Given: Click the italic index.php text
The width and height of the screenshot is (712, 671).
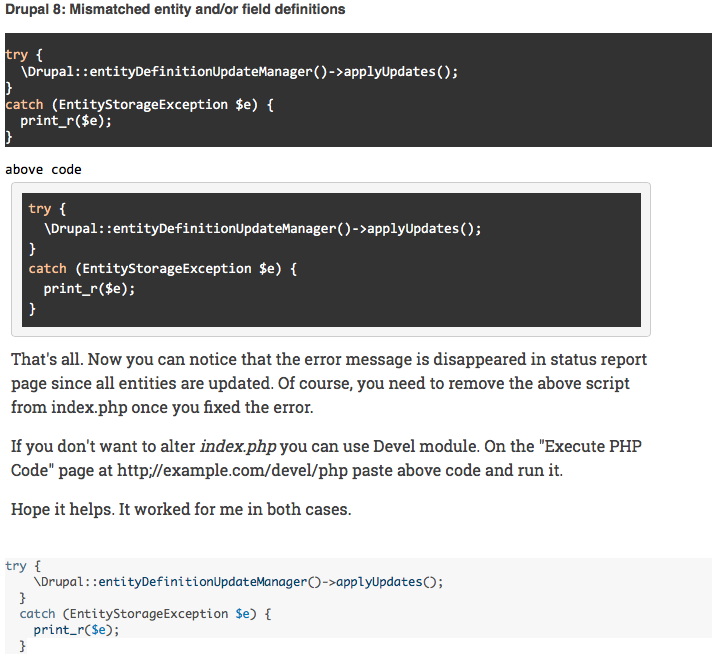Looking at the screenshot, I should pyautogui.click(x=238, y=446).
